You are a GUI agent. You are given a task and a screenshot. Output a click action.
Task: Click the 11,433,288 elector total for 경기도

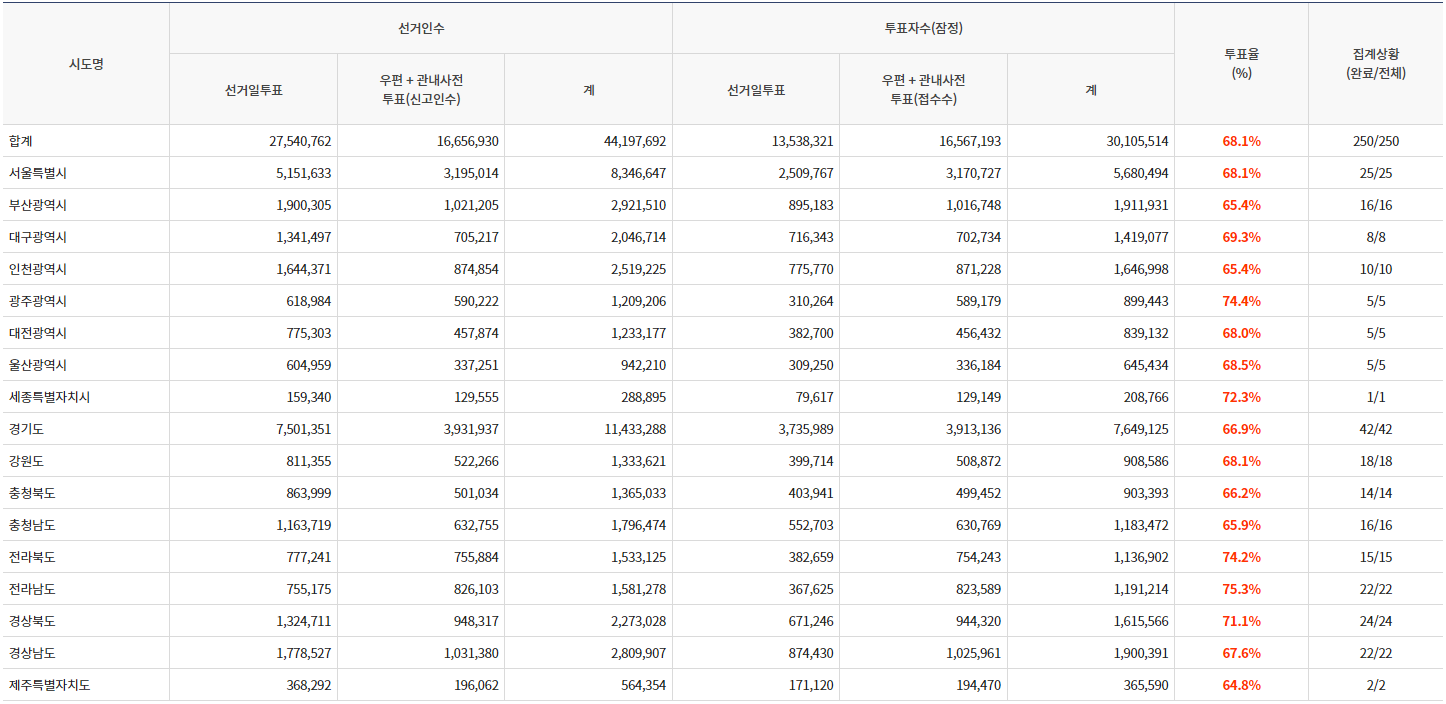(x=627, y=429)
